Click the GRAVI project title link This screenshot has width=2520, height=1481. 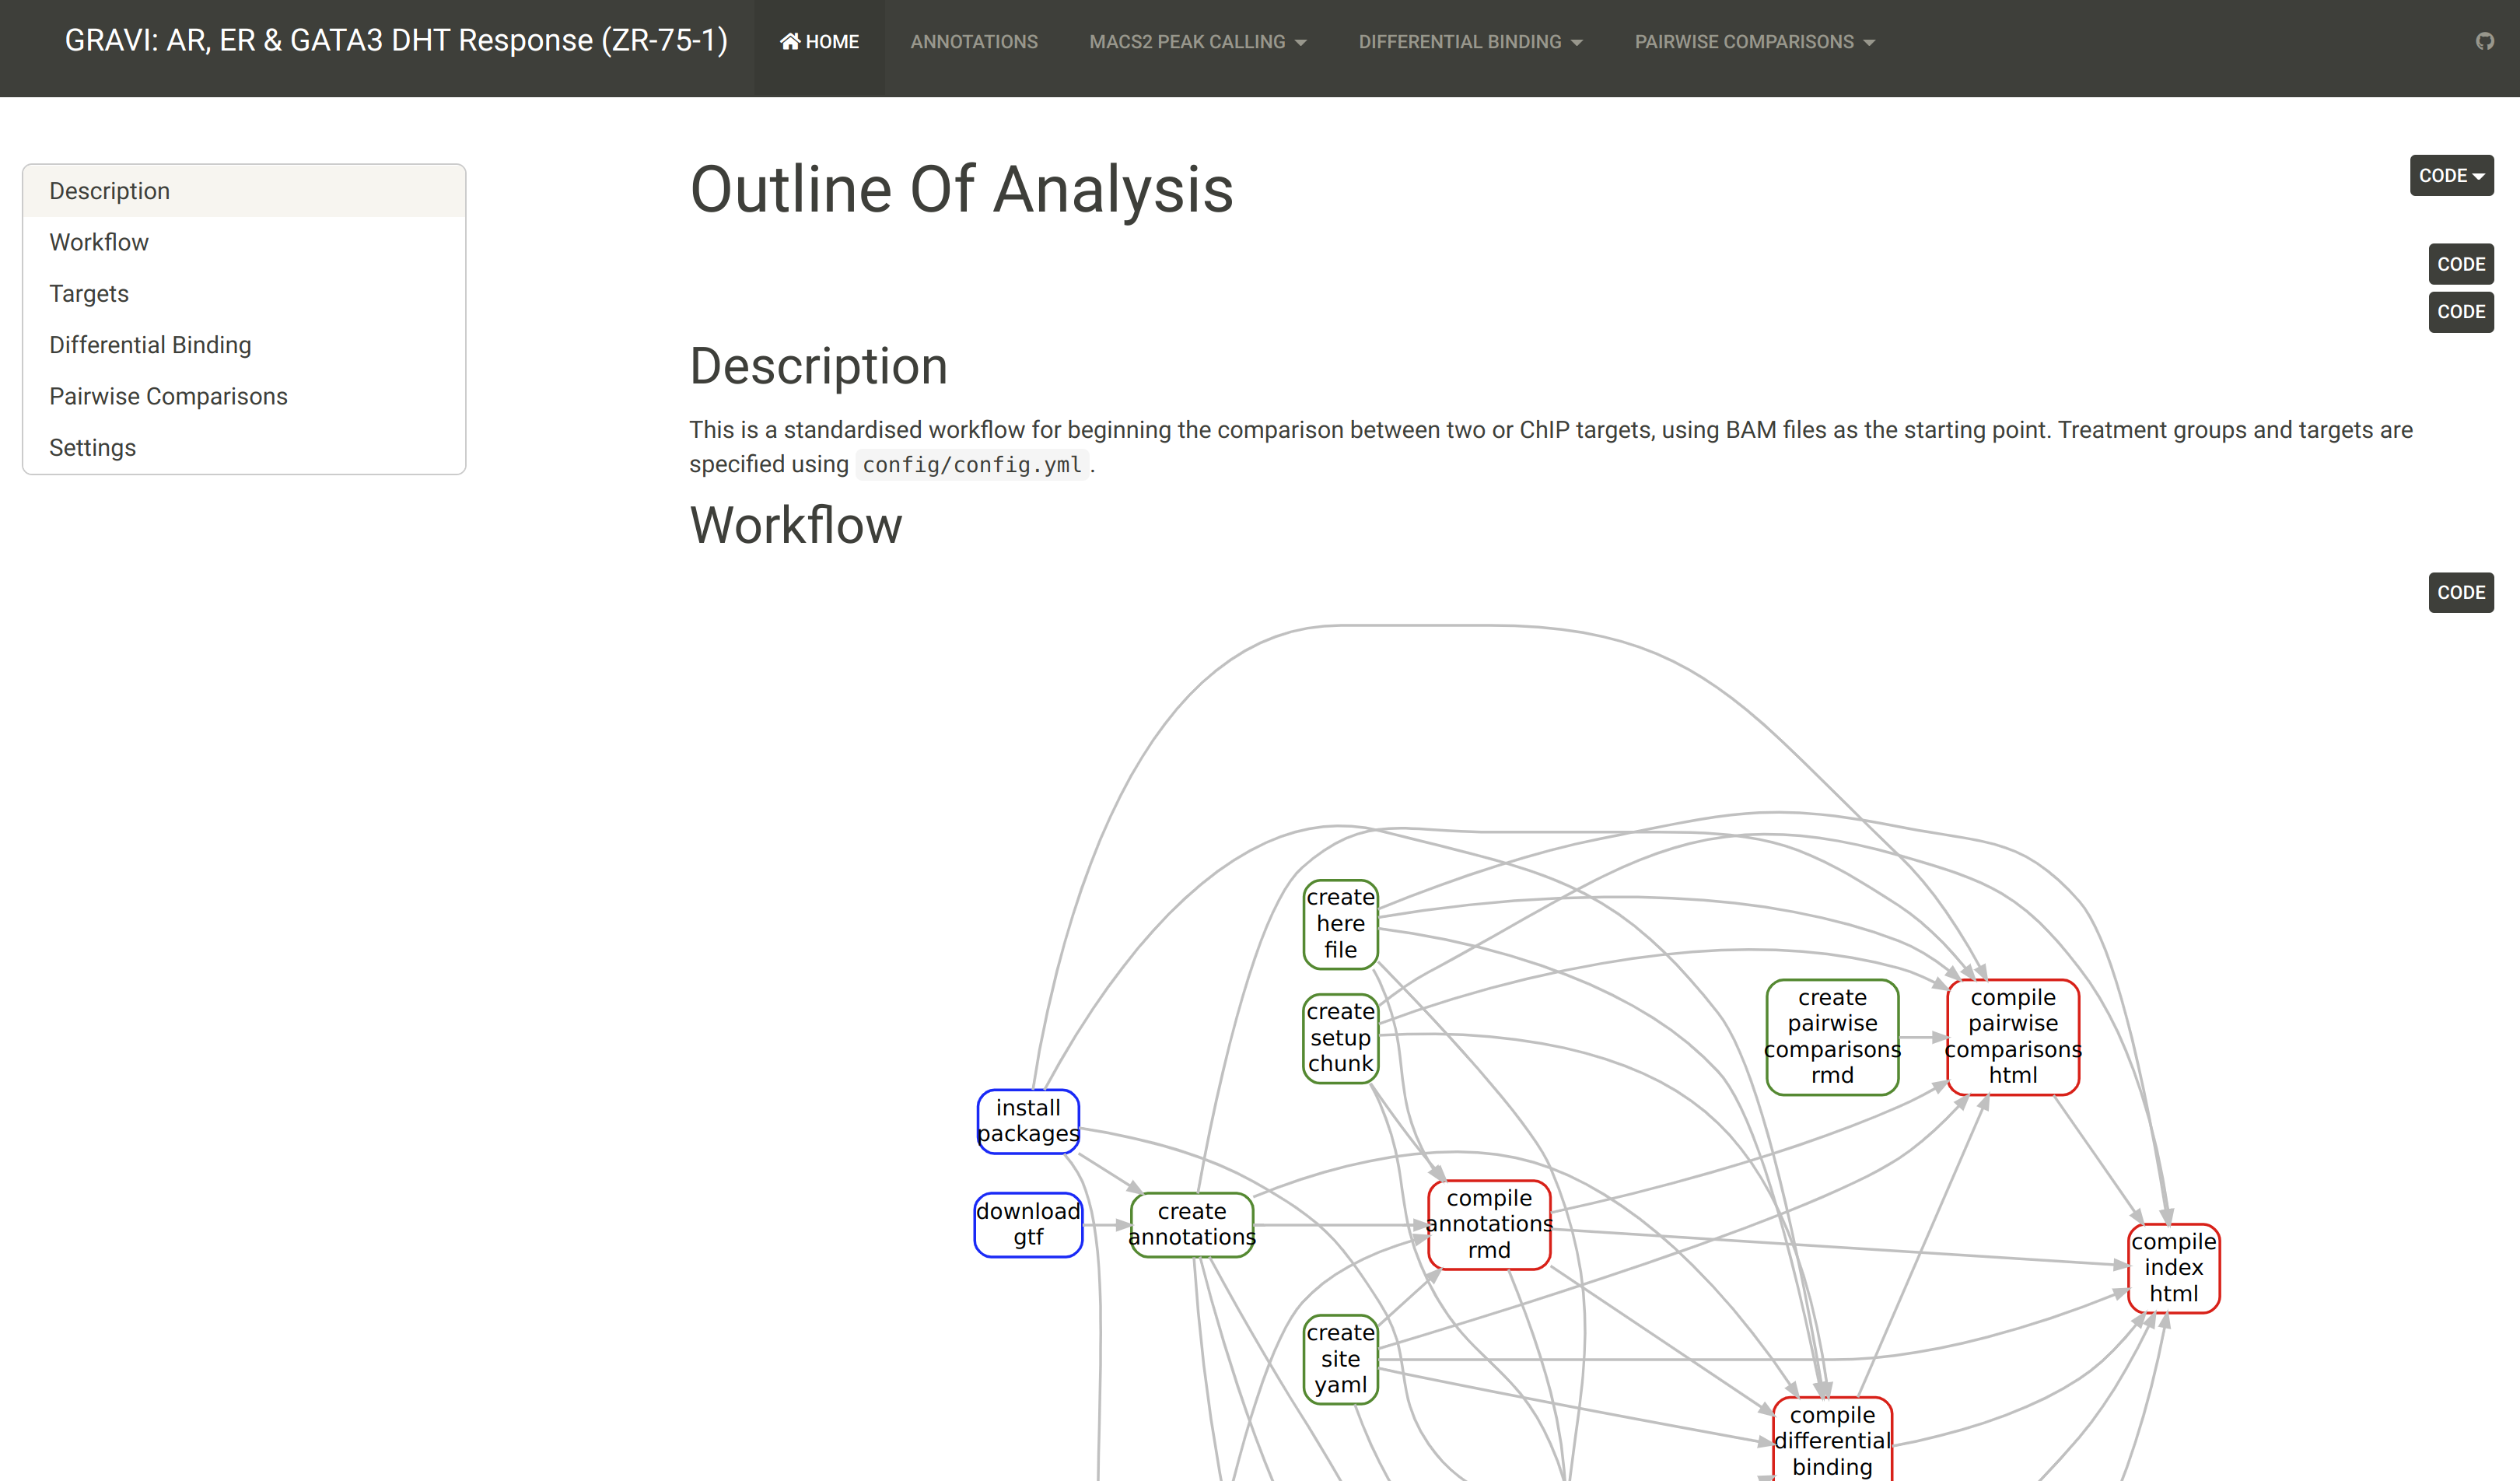coord(396,40)
